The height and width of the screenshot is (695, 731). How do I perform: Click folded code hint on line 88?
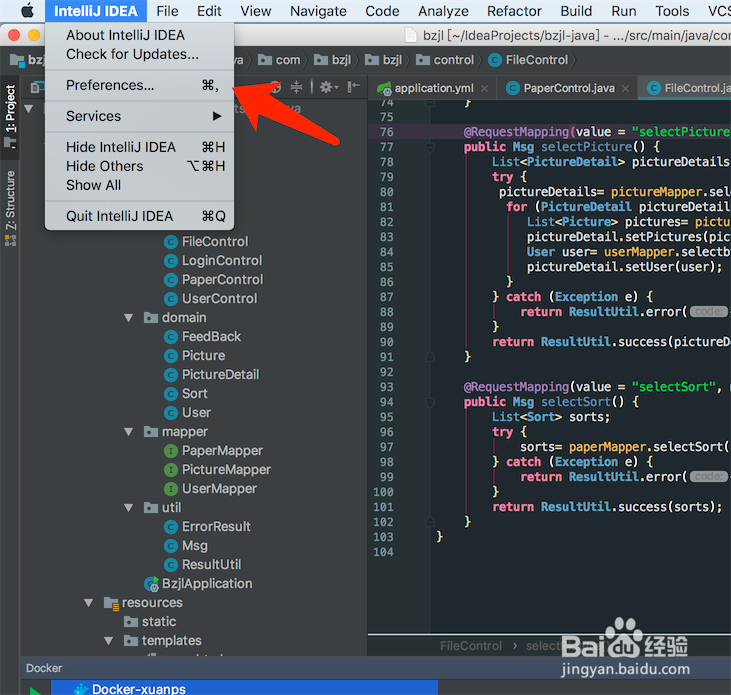click(x=709, y=311)
